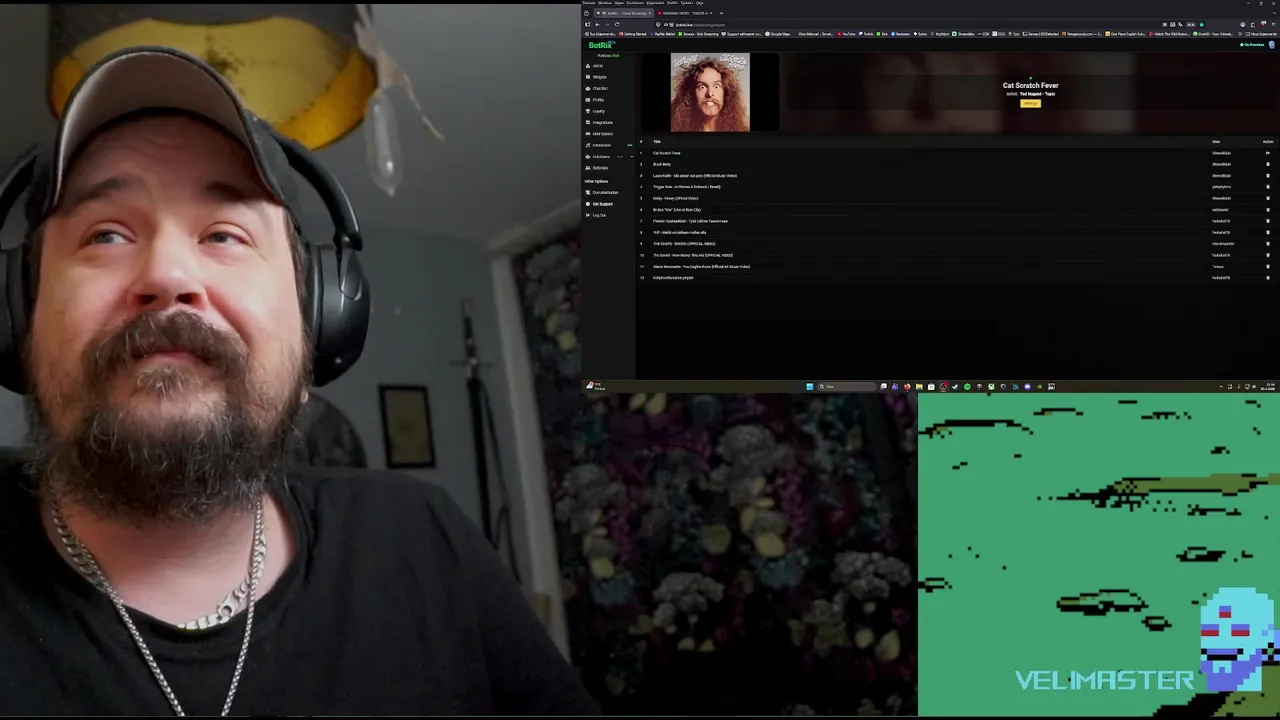Delete the Brutus "War" song request

pyautogui.click(x=1268, y=210)
